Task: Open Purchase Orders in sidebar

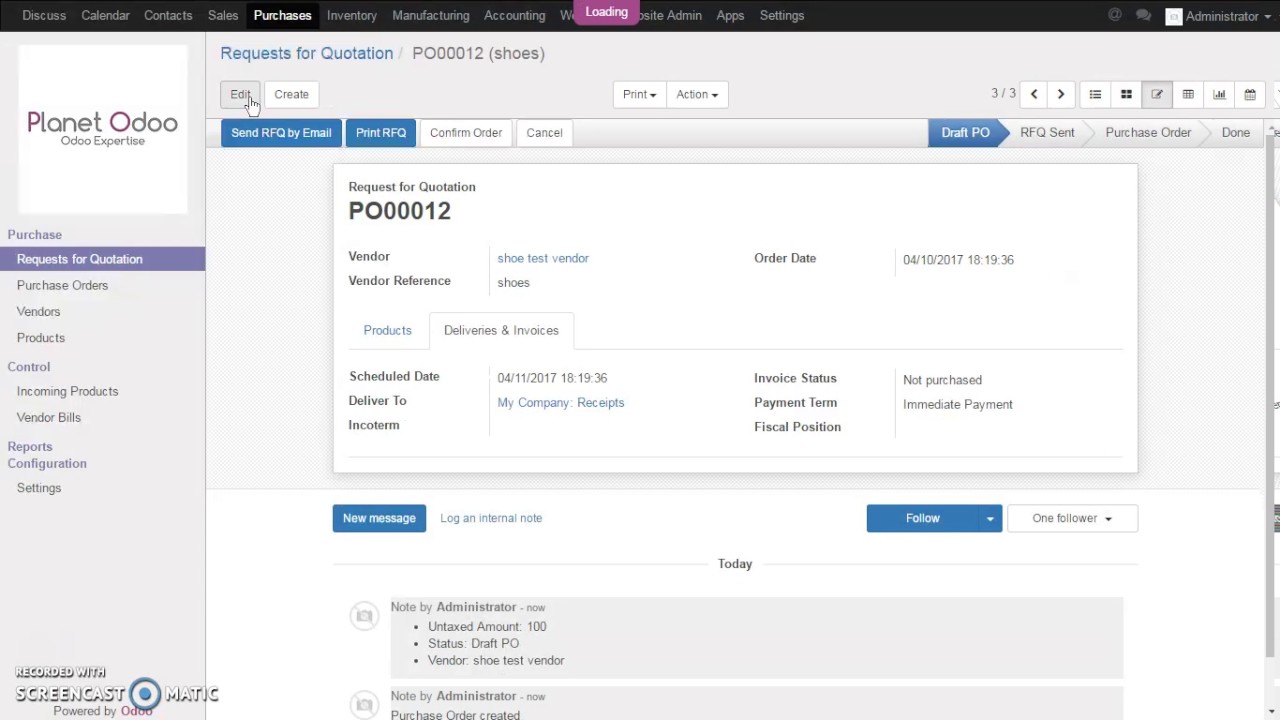Action: click(x=62, y=285)
